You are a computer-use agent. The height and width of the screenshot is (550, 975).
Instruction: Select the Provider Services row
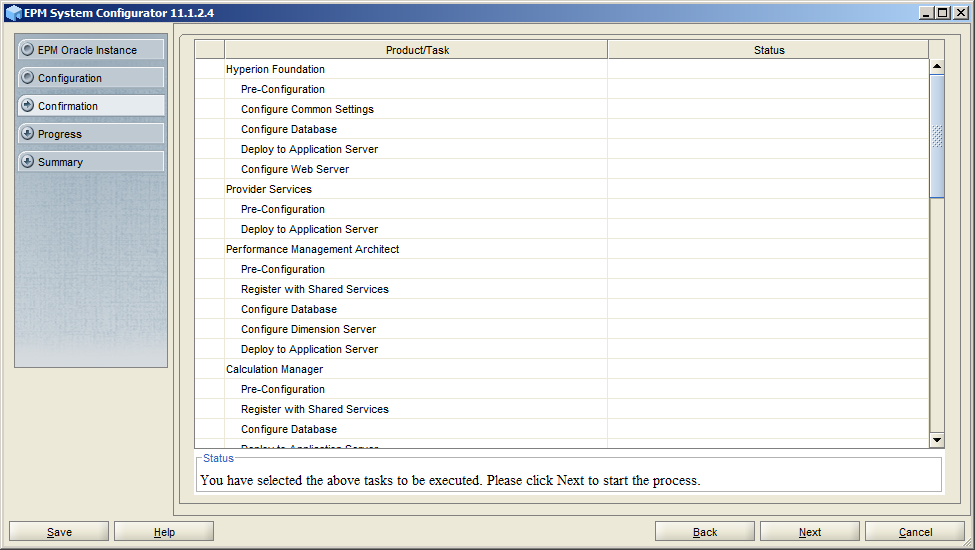[562, 189]
